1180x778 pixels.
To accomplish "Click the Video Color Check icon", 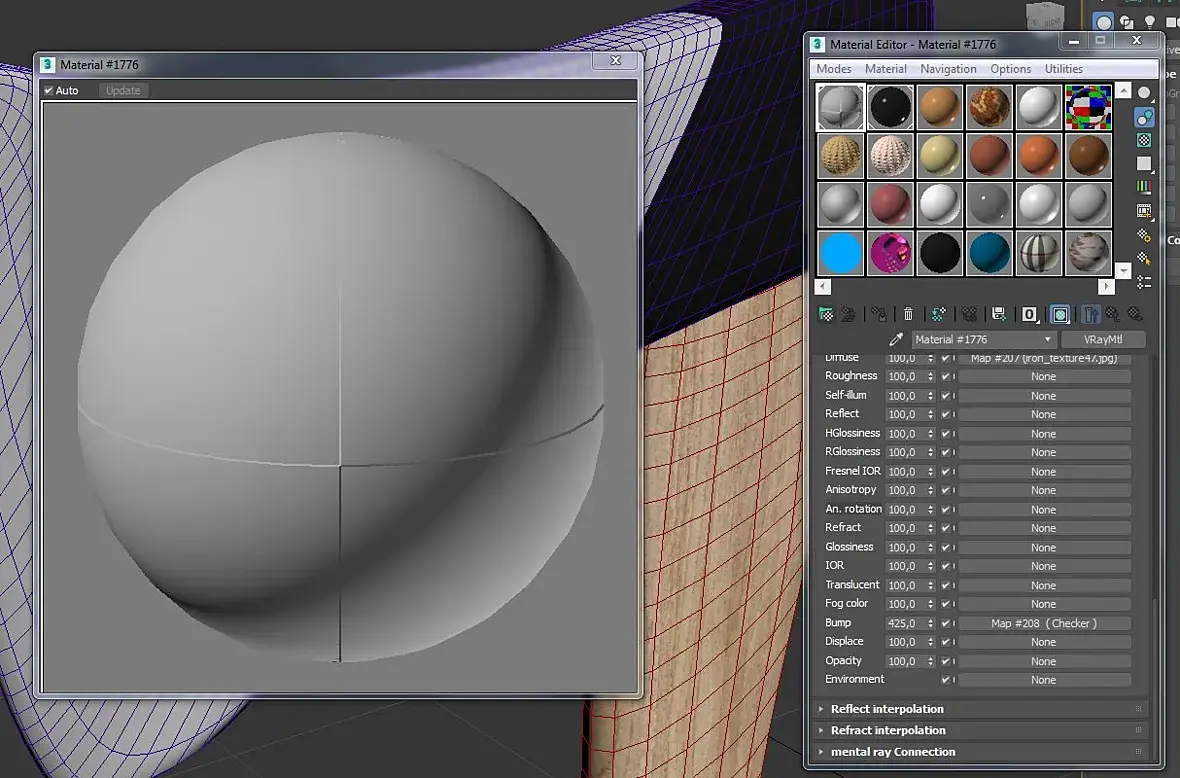I will [x=1145, y=187].
